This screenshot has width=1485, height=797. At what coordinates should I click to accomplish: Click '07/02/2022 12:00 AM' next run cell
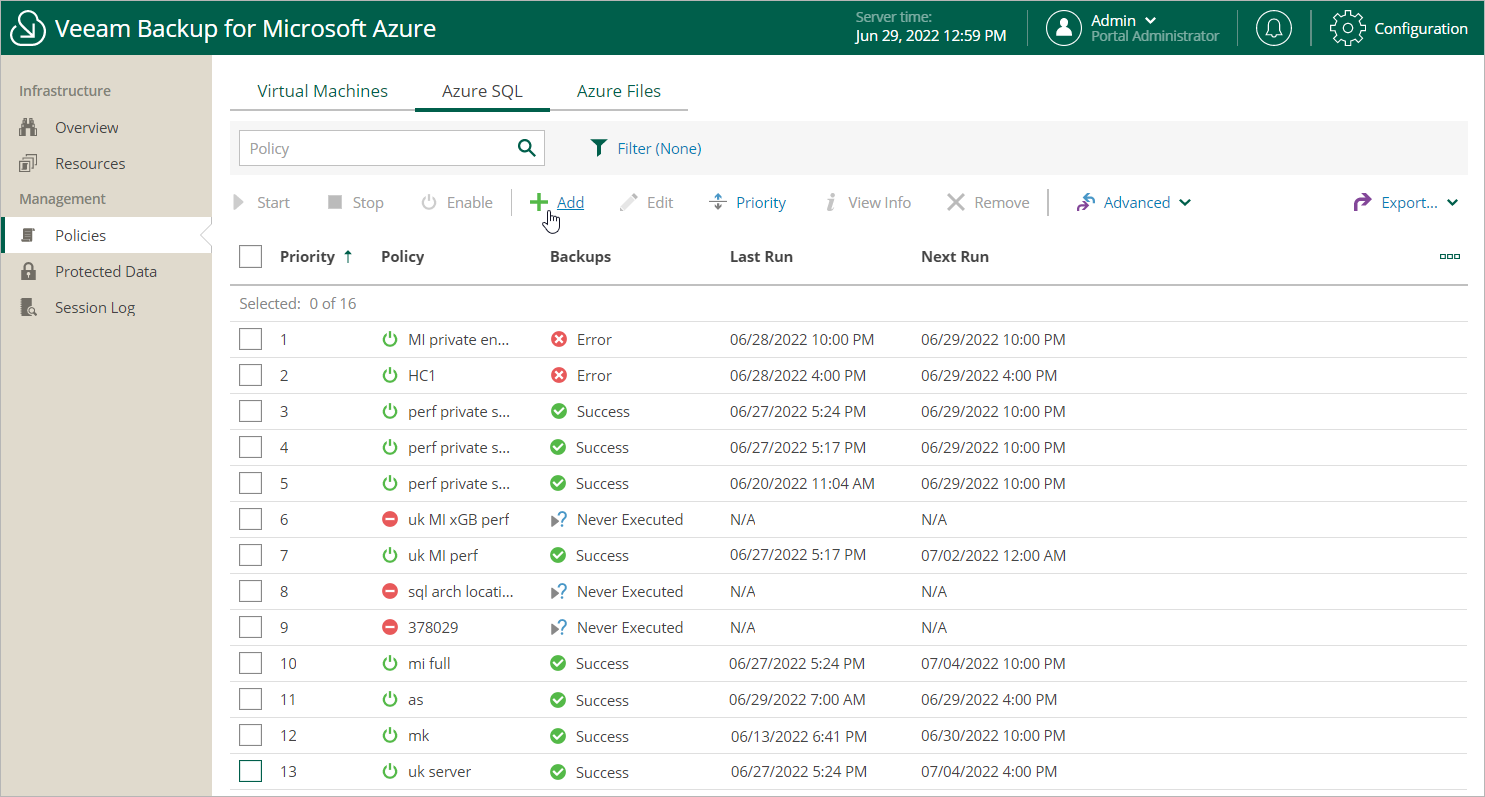993,555
